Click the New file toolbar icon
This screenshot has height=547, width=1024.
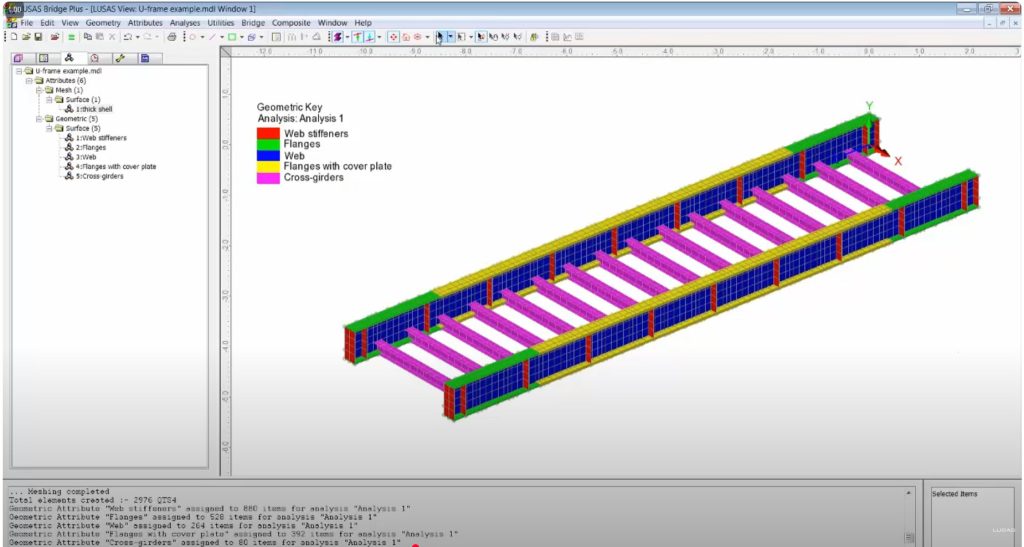point(14,37)
